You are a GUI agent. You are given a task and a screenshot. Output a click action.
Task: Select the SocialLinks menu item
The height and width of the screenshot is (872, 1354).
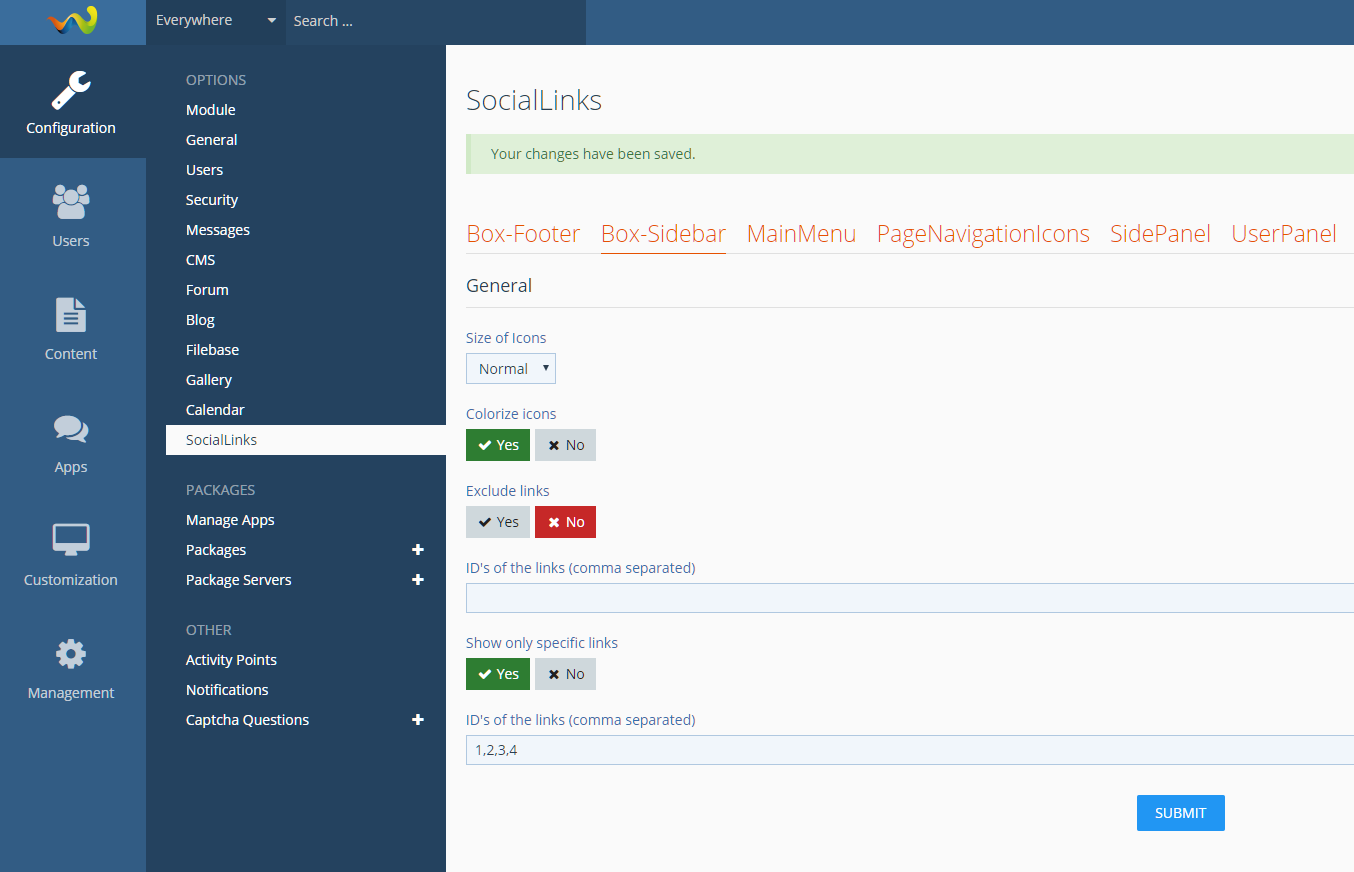tap(306, 440)
